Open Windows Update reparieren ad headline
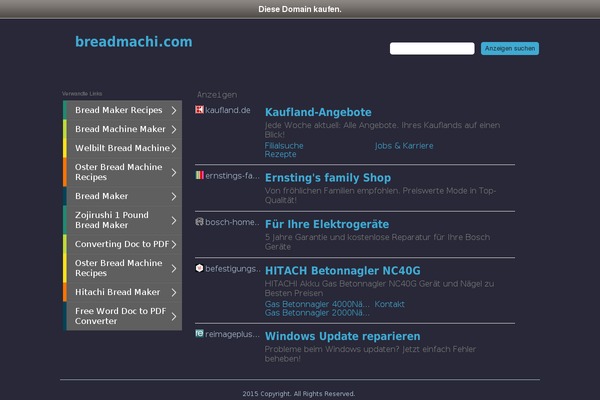This screenshot has height=400, width=600. (x=342, y=336)
